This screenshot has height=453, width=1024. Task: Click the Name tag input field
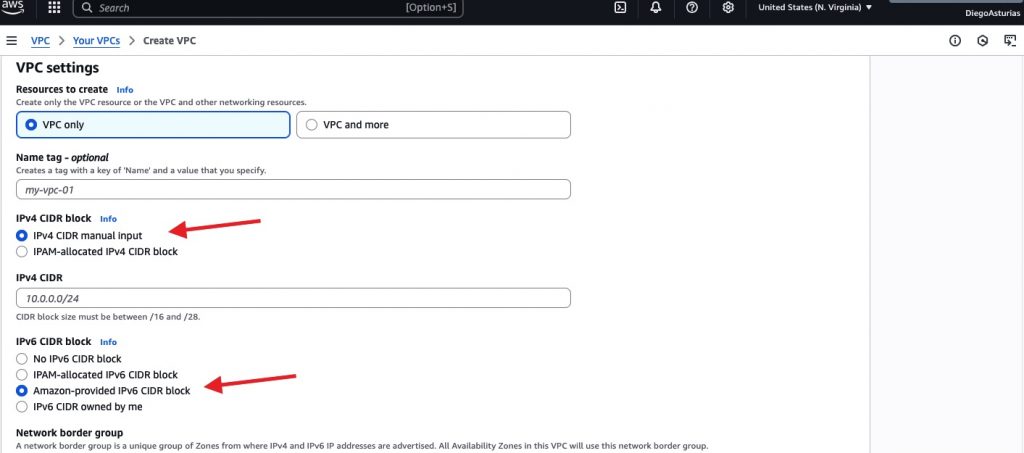click(293, 189)
